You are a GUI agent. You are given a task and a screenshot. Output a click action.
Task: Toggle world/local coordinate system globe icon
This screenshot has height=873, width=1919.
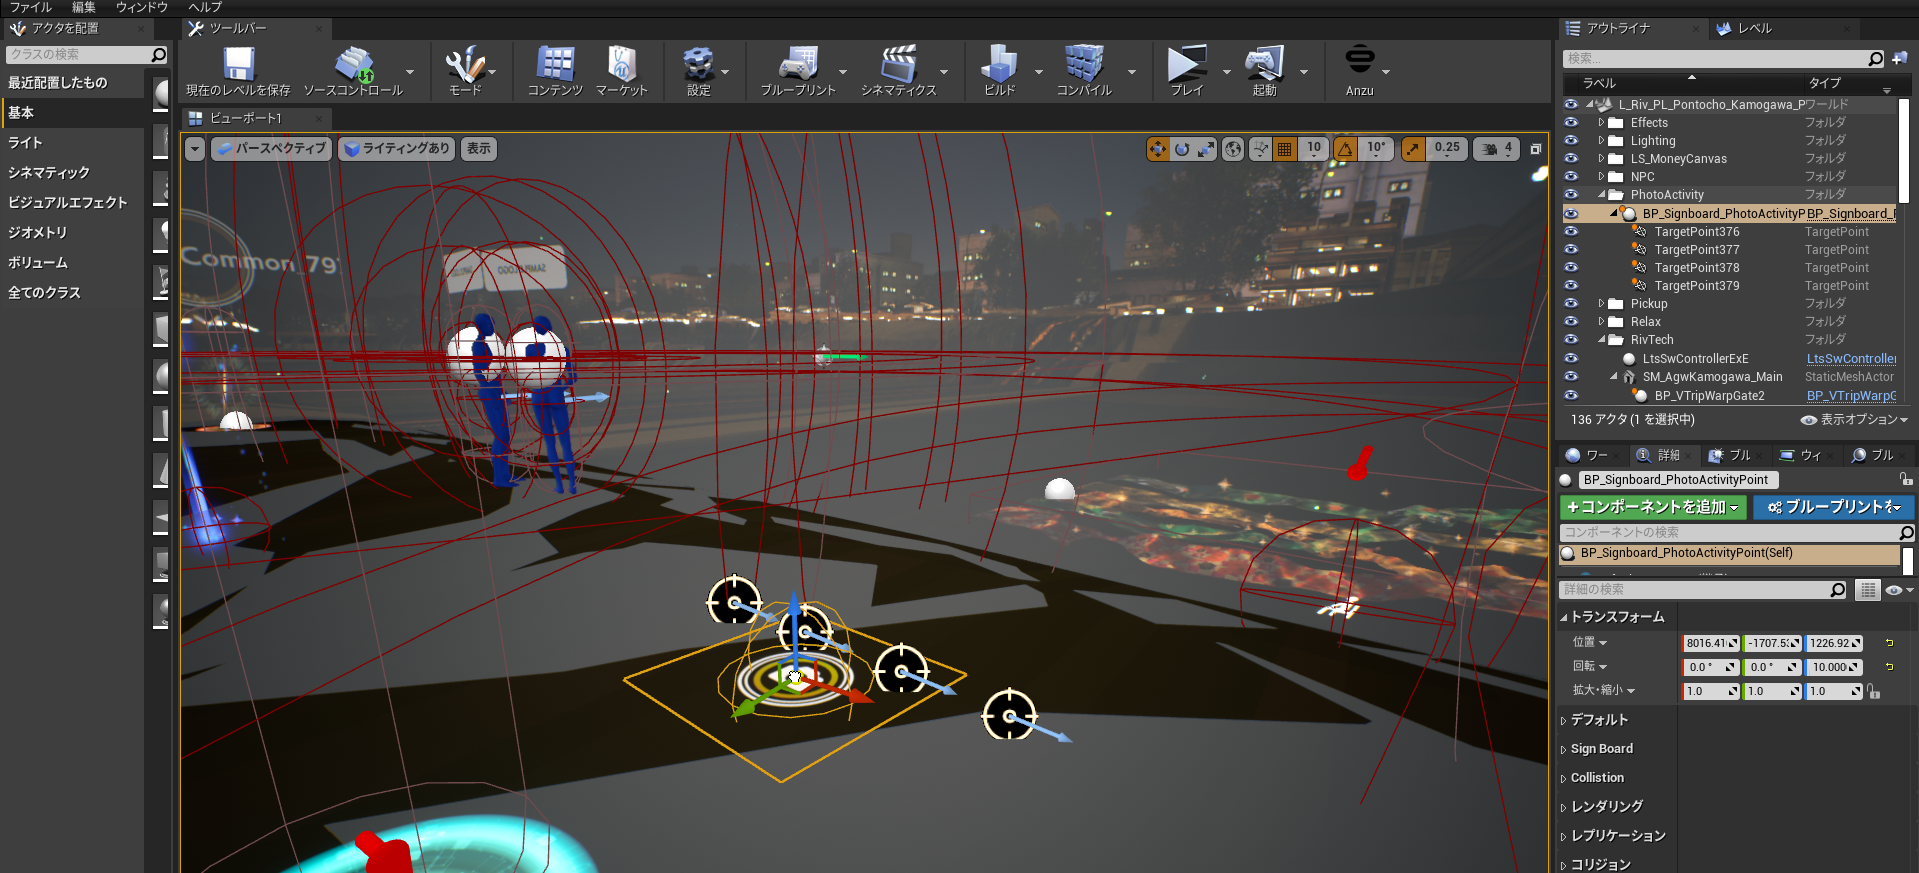(1234, 149)
